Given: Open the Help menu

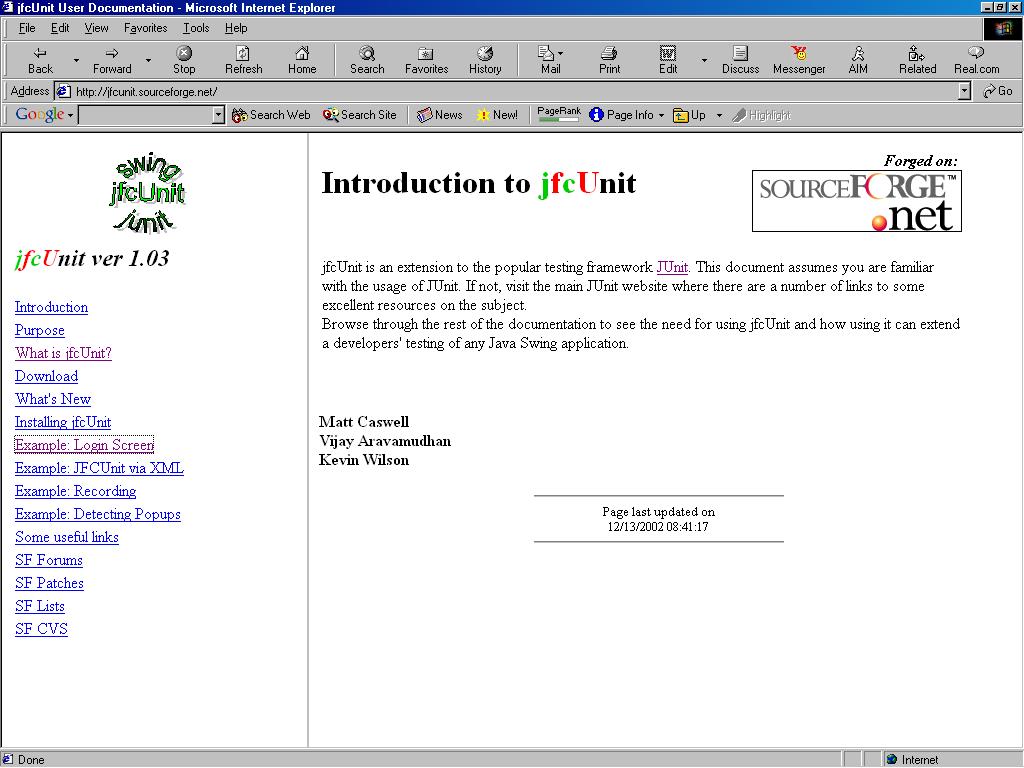Looking at the screenshot, I should [x=236, y=28].
